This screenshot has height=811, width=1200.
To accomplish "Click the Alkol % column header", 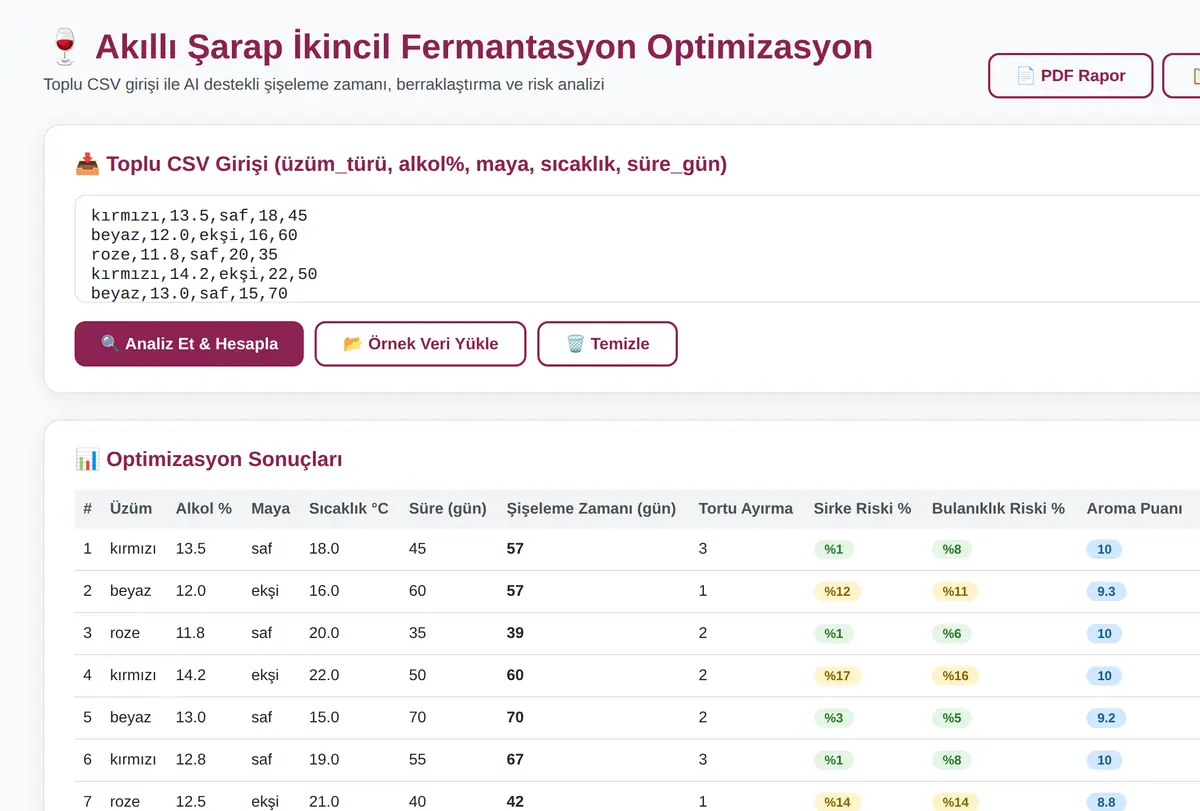I will coord(204,508).
